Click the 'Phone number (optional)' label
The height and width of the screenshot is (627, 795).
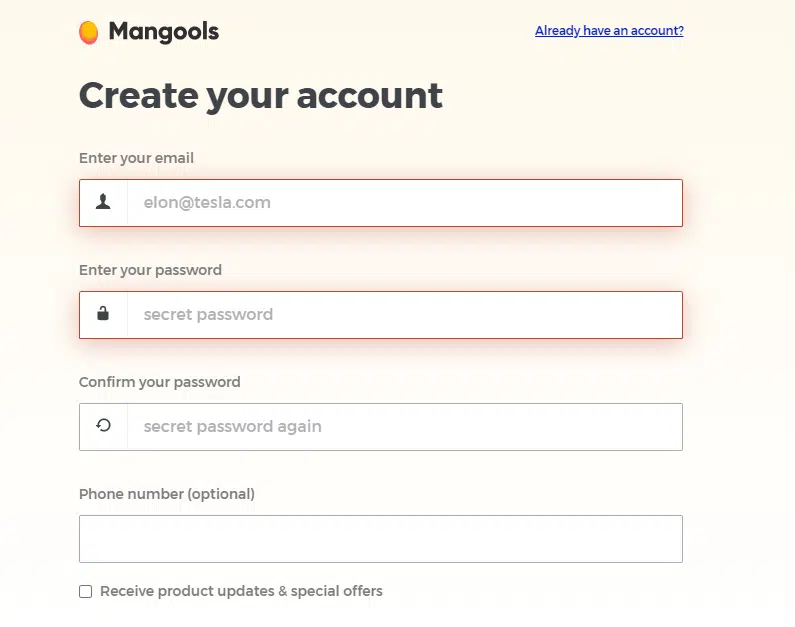pyautogui.click(x=167, y=494)
